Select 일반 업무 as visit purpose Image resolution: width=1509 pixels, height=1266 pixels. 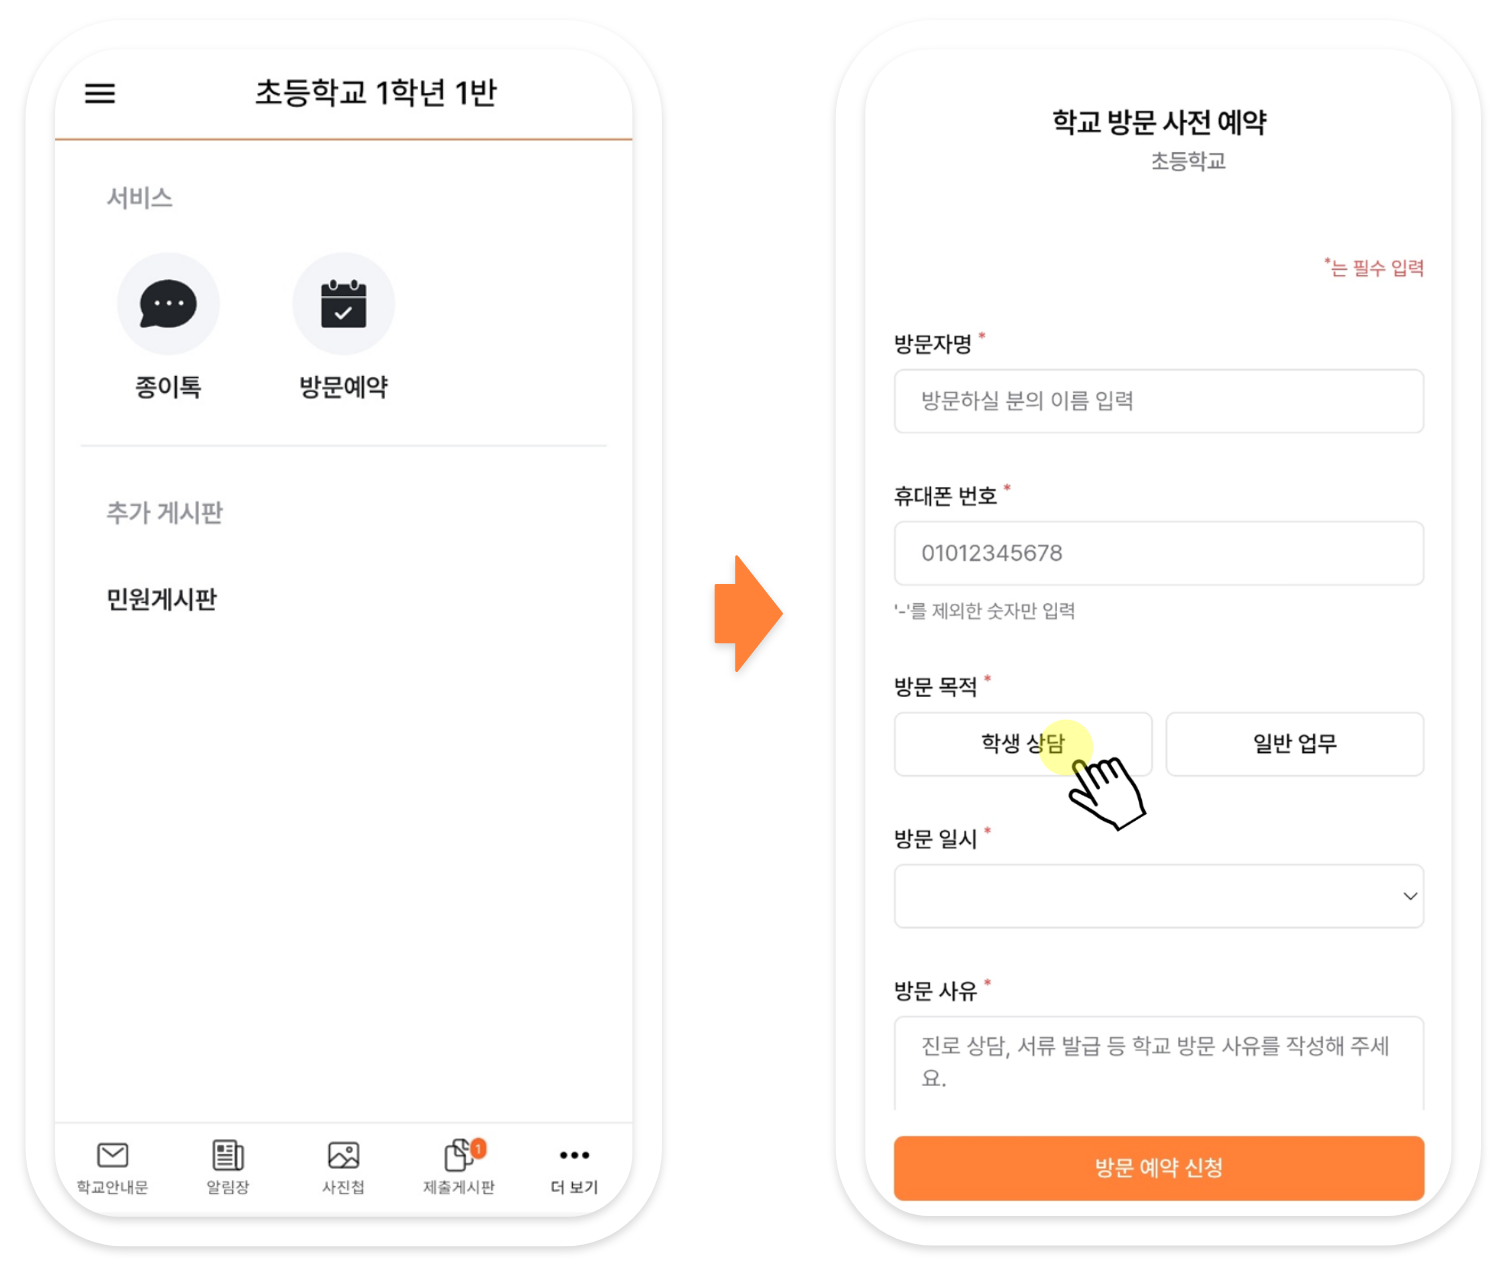pyautogui.click(x=1295, y=744)
